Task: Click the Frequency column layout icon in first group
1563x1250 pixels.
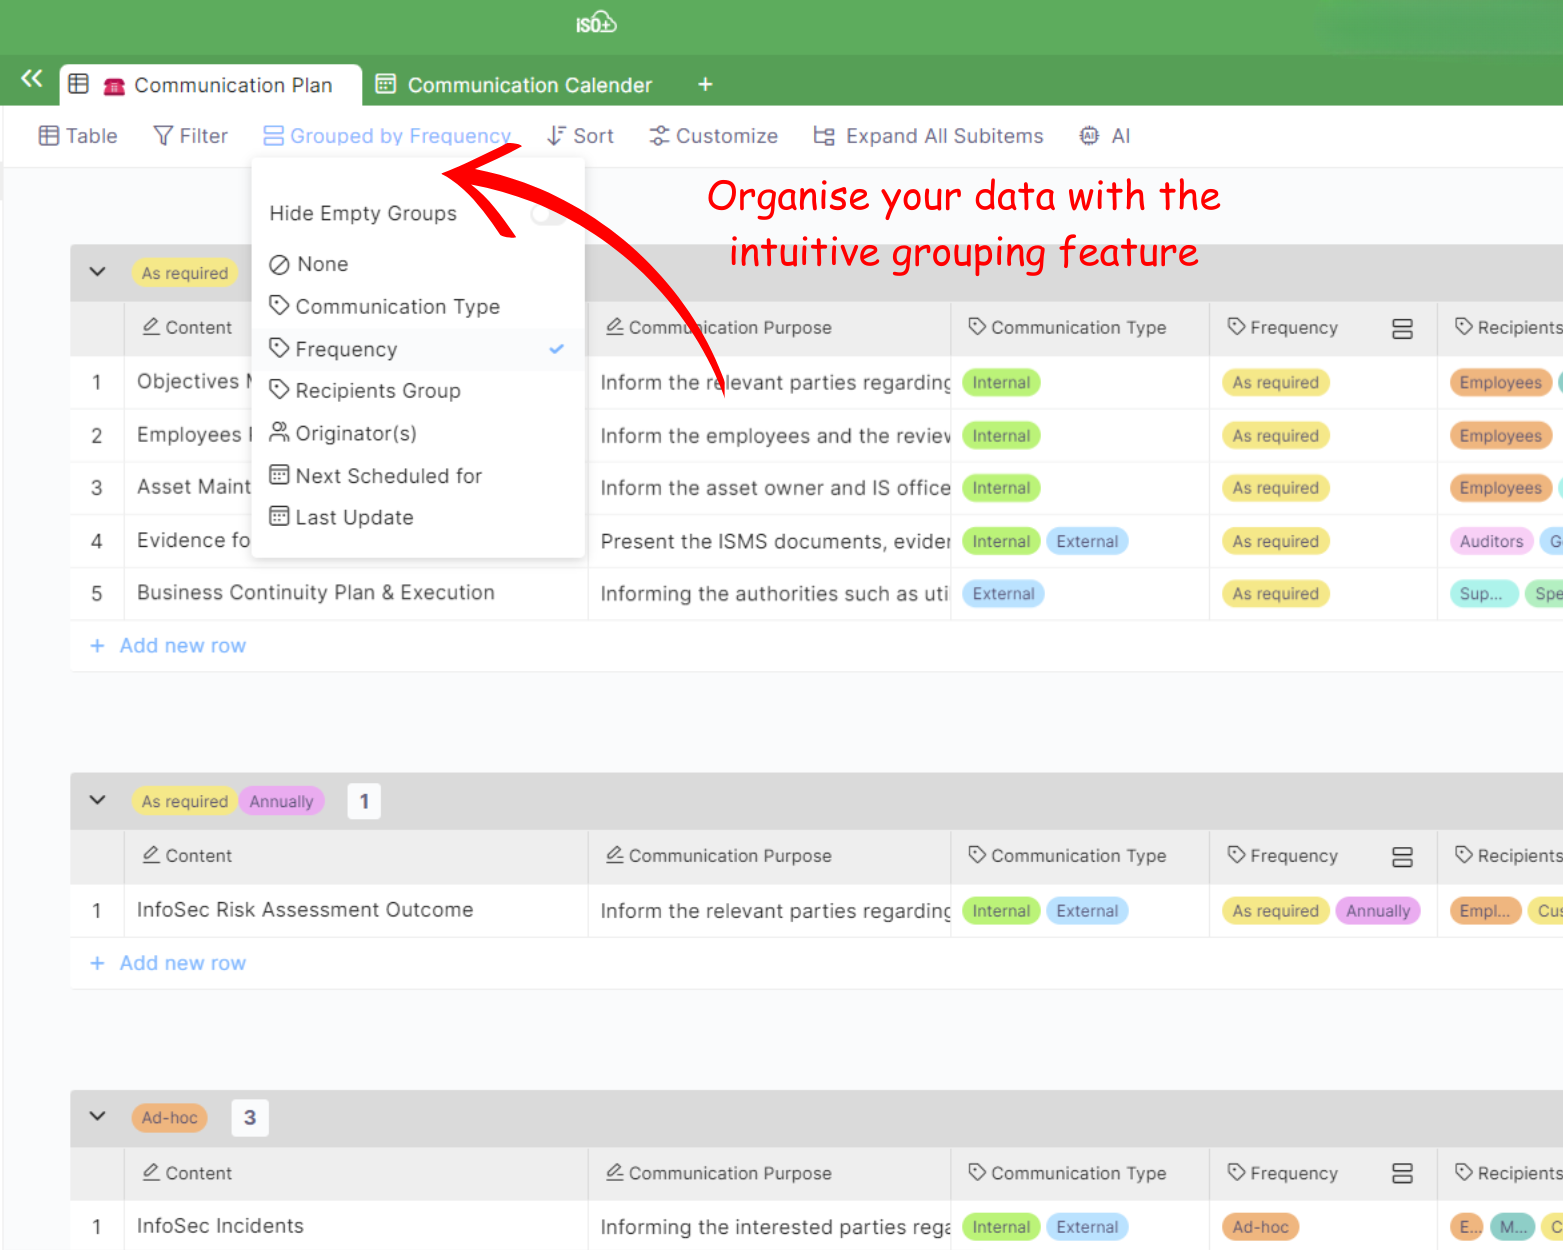Action: coord(1402,329)
